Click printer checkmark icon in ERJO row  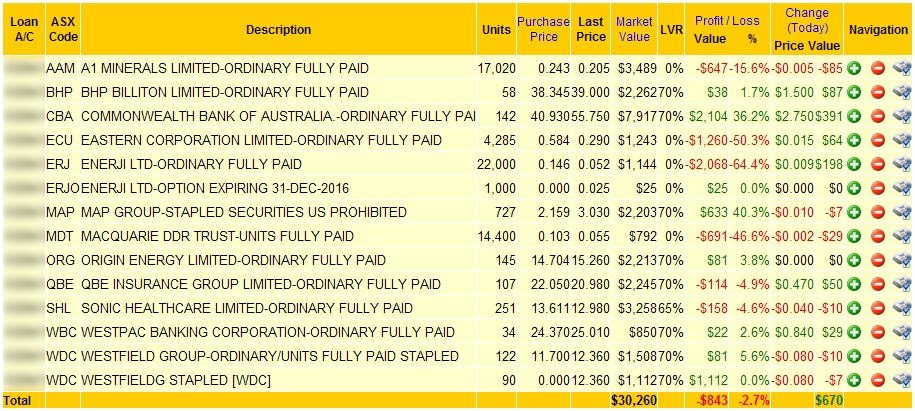point(902,188)
